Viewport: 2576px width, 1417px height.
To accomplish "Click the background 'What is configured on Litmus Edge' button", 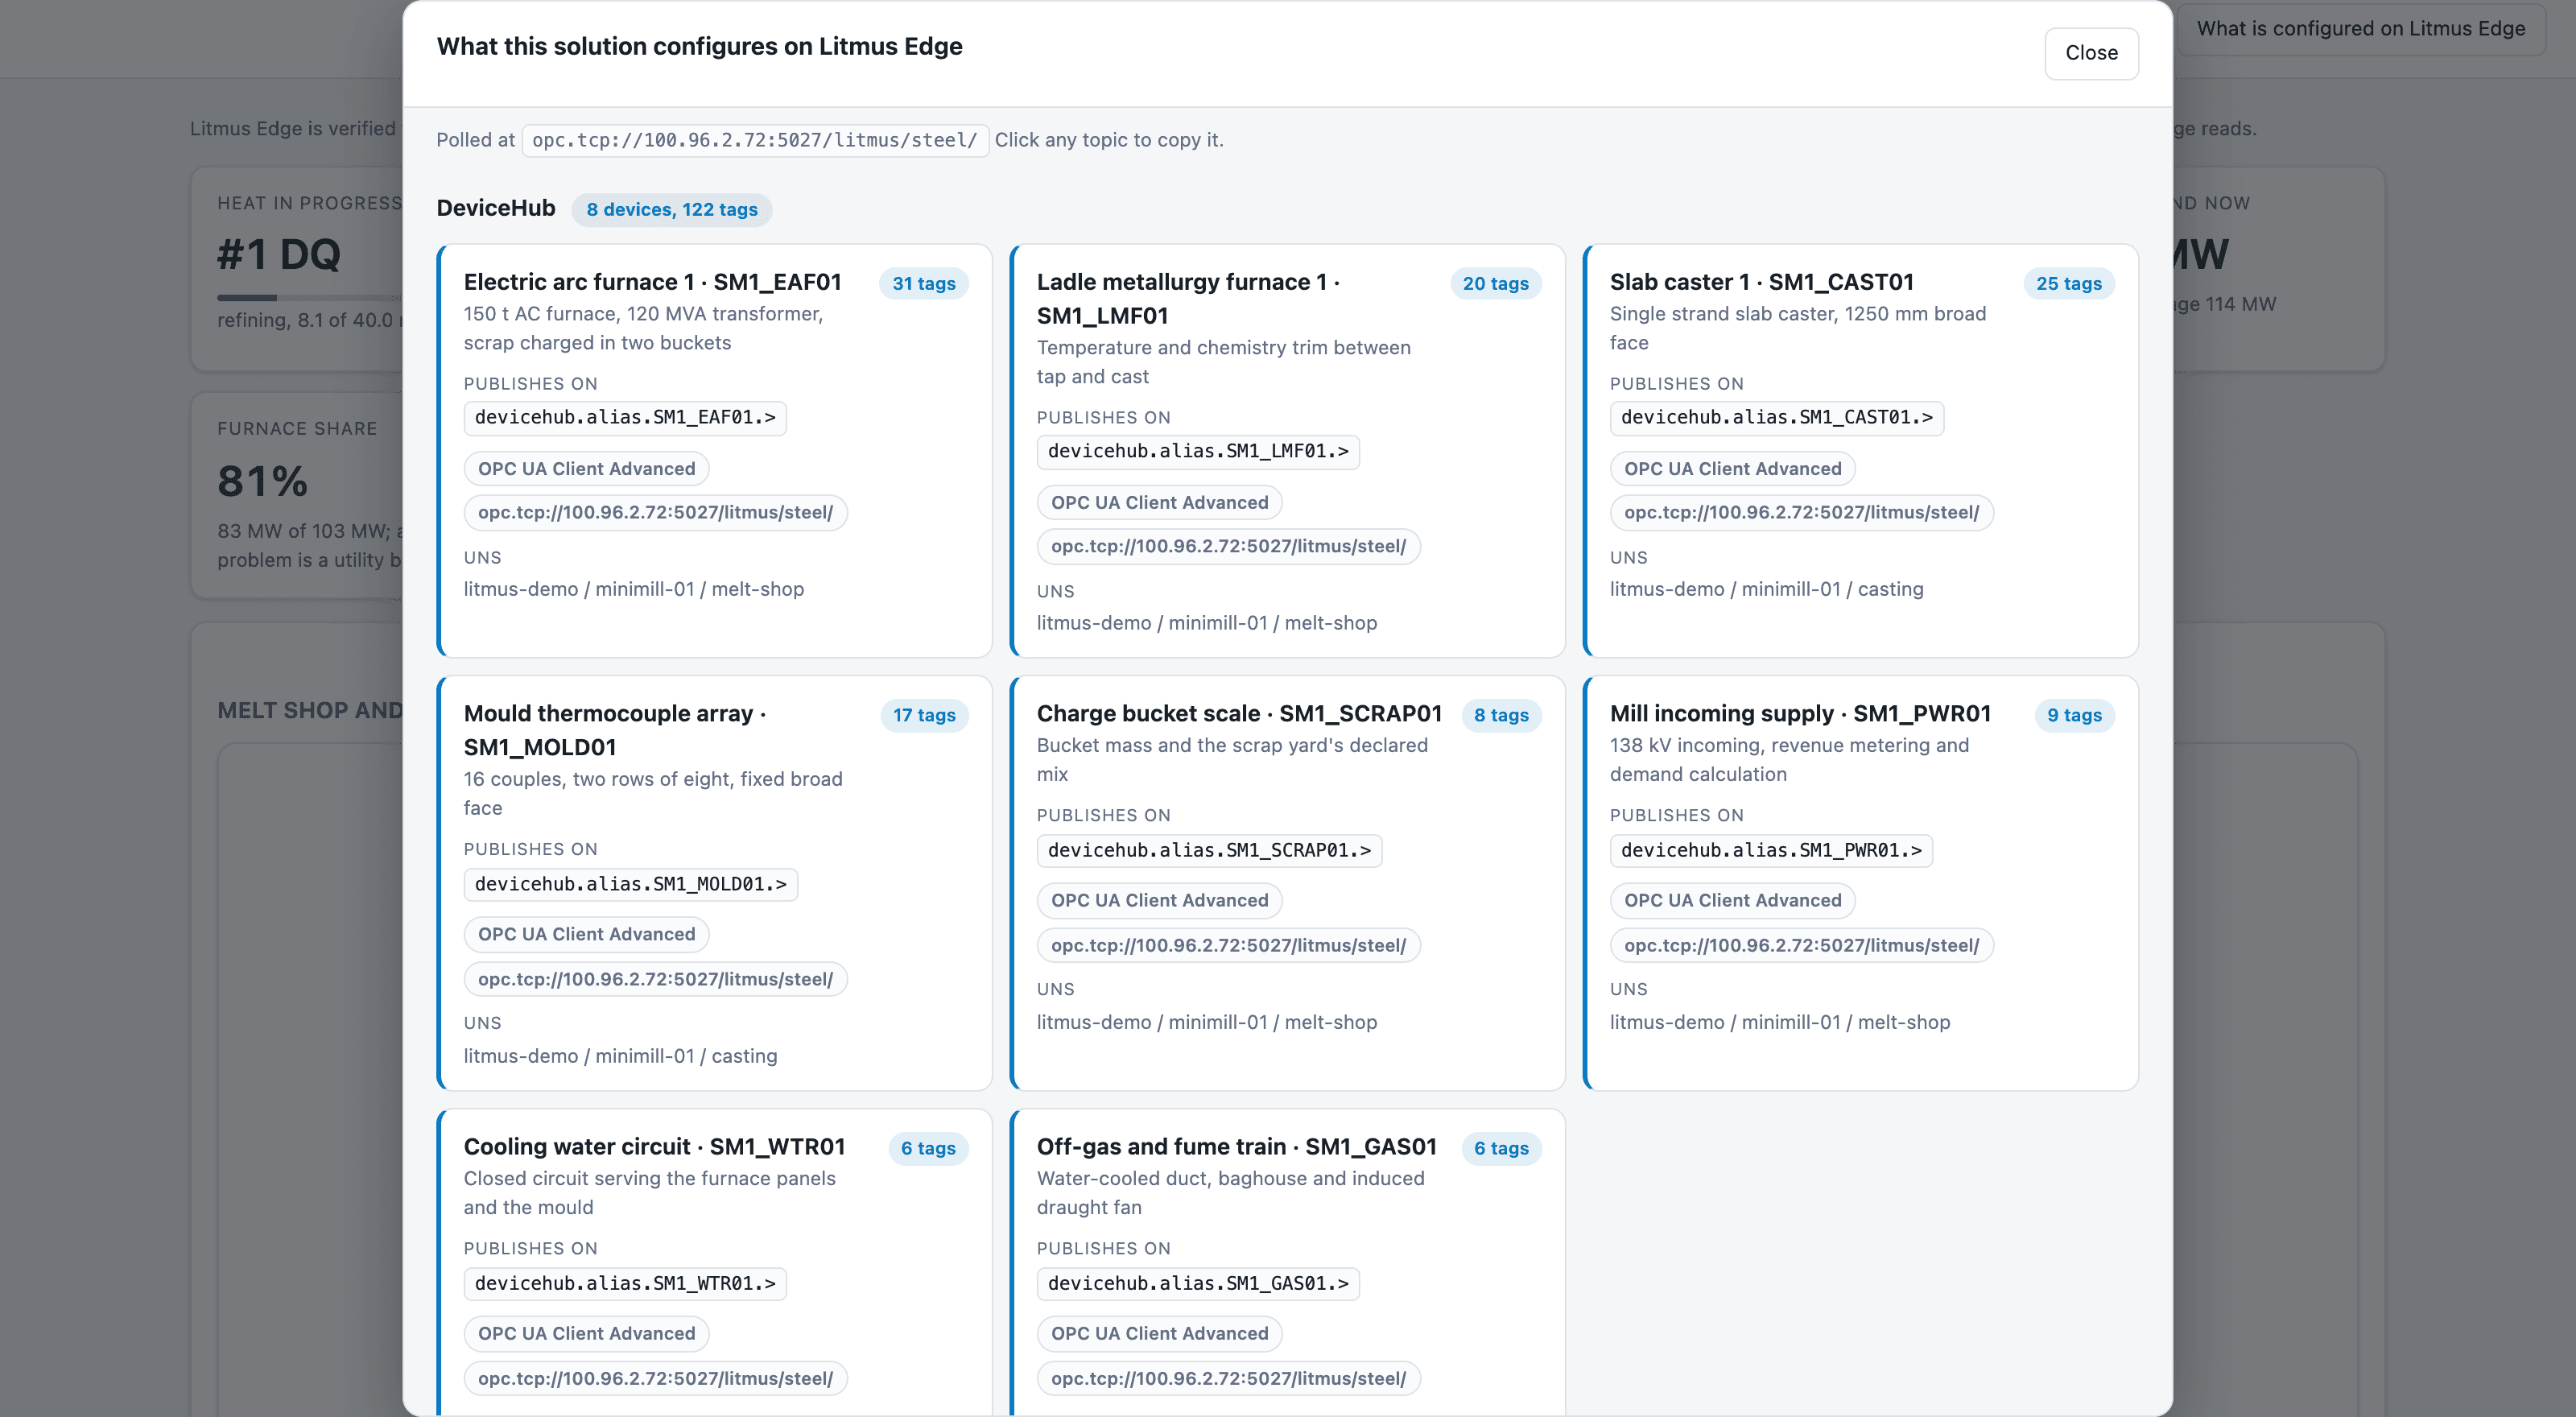I will tap(2361, 28).
